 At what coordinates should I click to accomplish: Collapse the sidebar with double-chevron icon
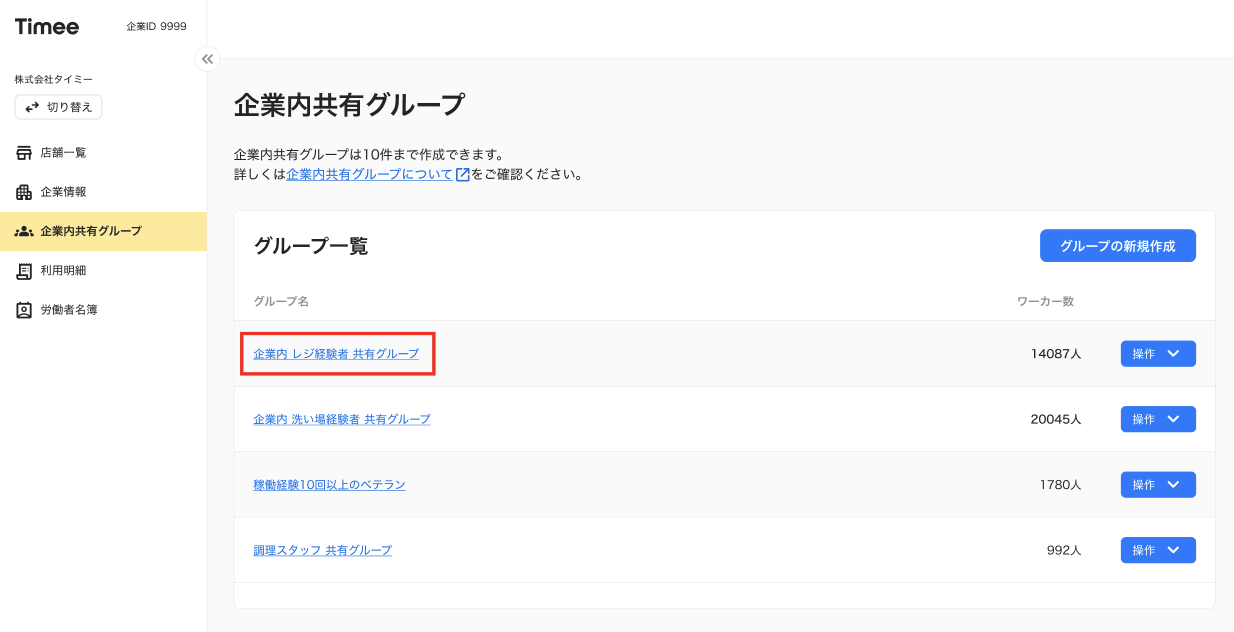click(x=207, y=59)
